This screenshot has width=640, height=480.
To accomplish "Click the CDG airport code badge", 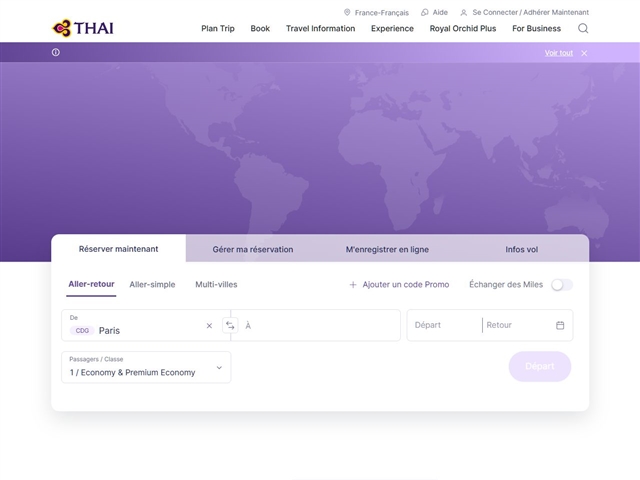I will [x=82, y=330].
